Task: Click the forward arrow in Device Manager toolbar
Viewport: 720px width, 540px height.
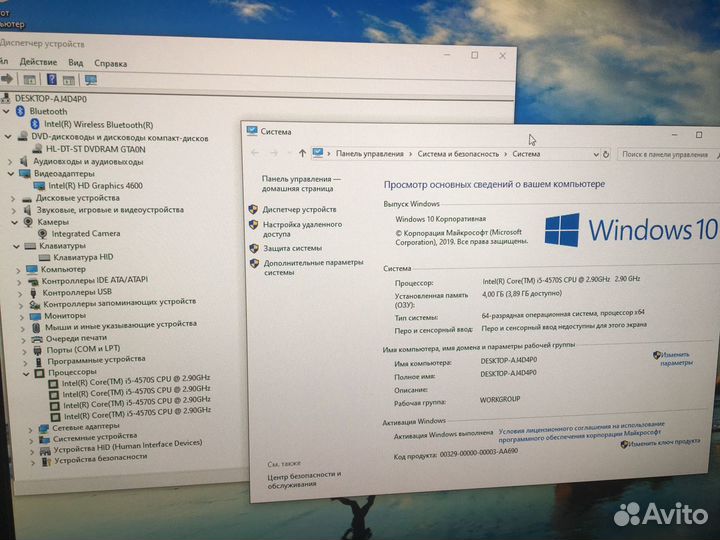Action: point(6,79)
